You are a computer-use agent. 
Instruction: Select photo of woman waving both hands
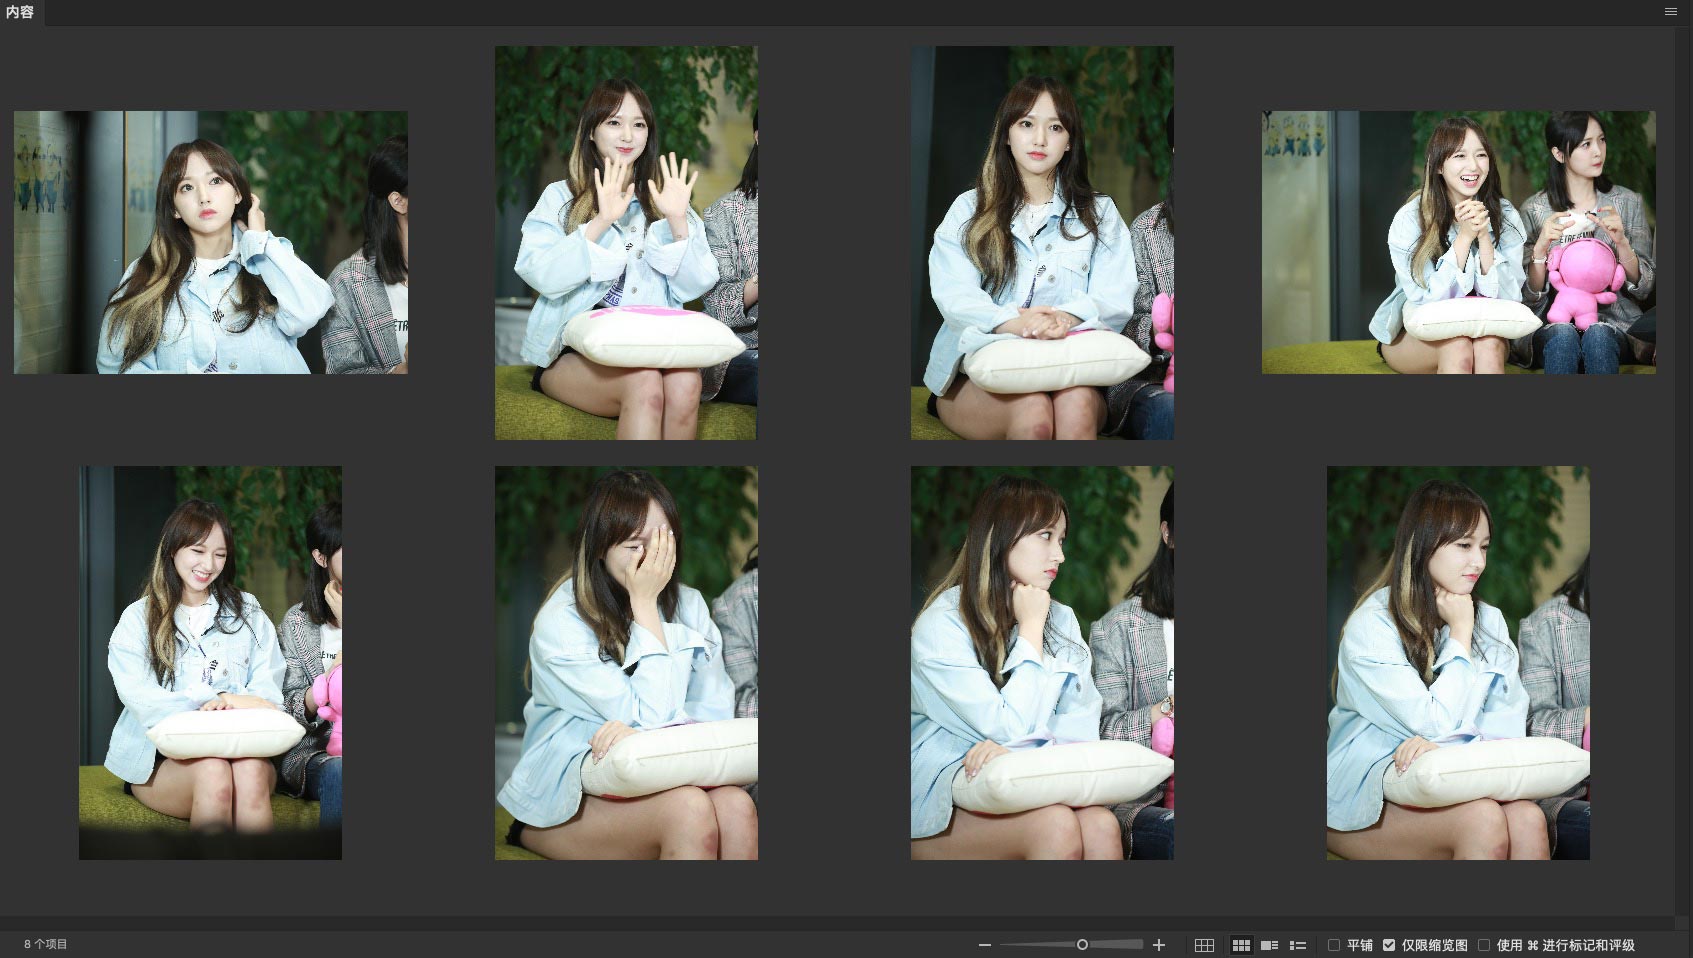click(626, 242)
